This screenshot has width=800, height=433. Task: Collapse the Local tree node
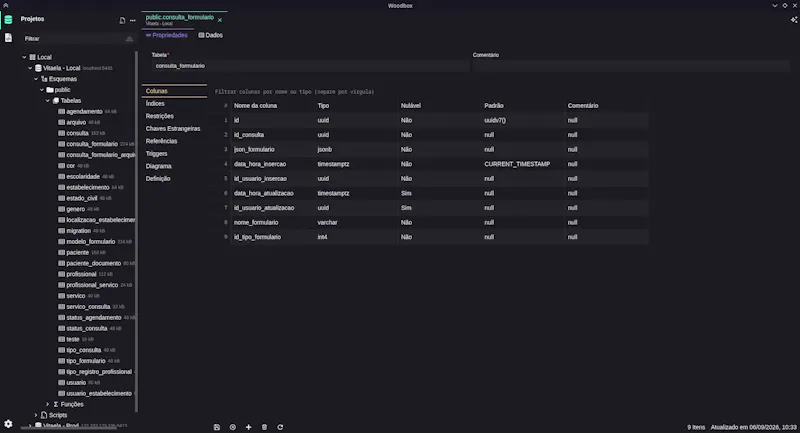tap(24, 57)
